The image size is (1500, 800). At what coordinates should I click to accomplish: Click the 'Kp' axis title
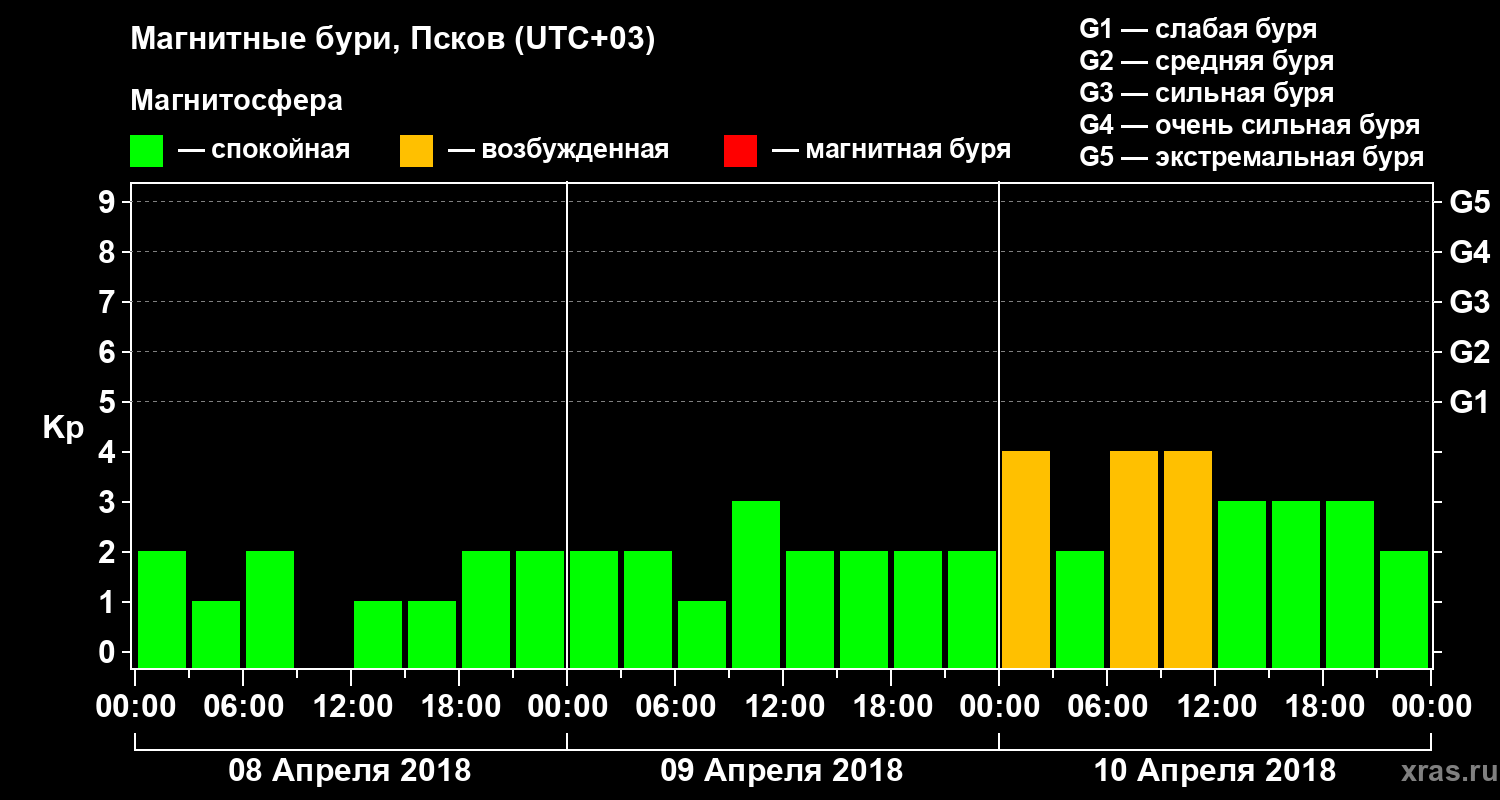pyautogui.click(x=63, y=427)
